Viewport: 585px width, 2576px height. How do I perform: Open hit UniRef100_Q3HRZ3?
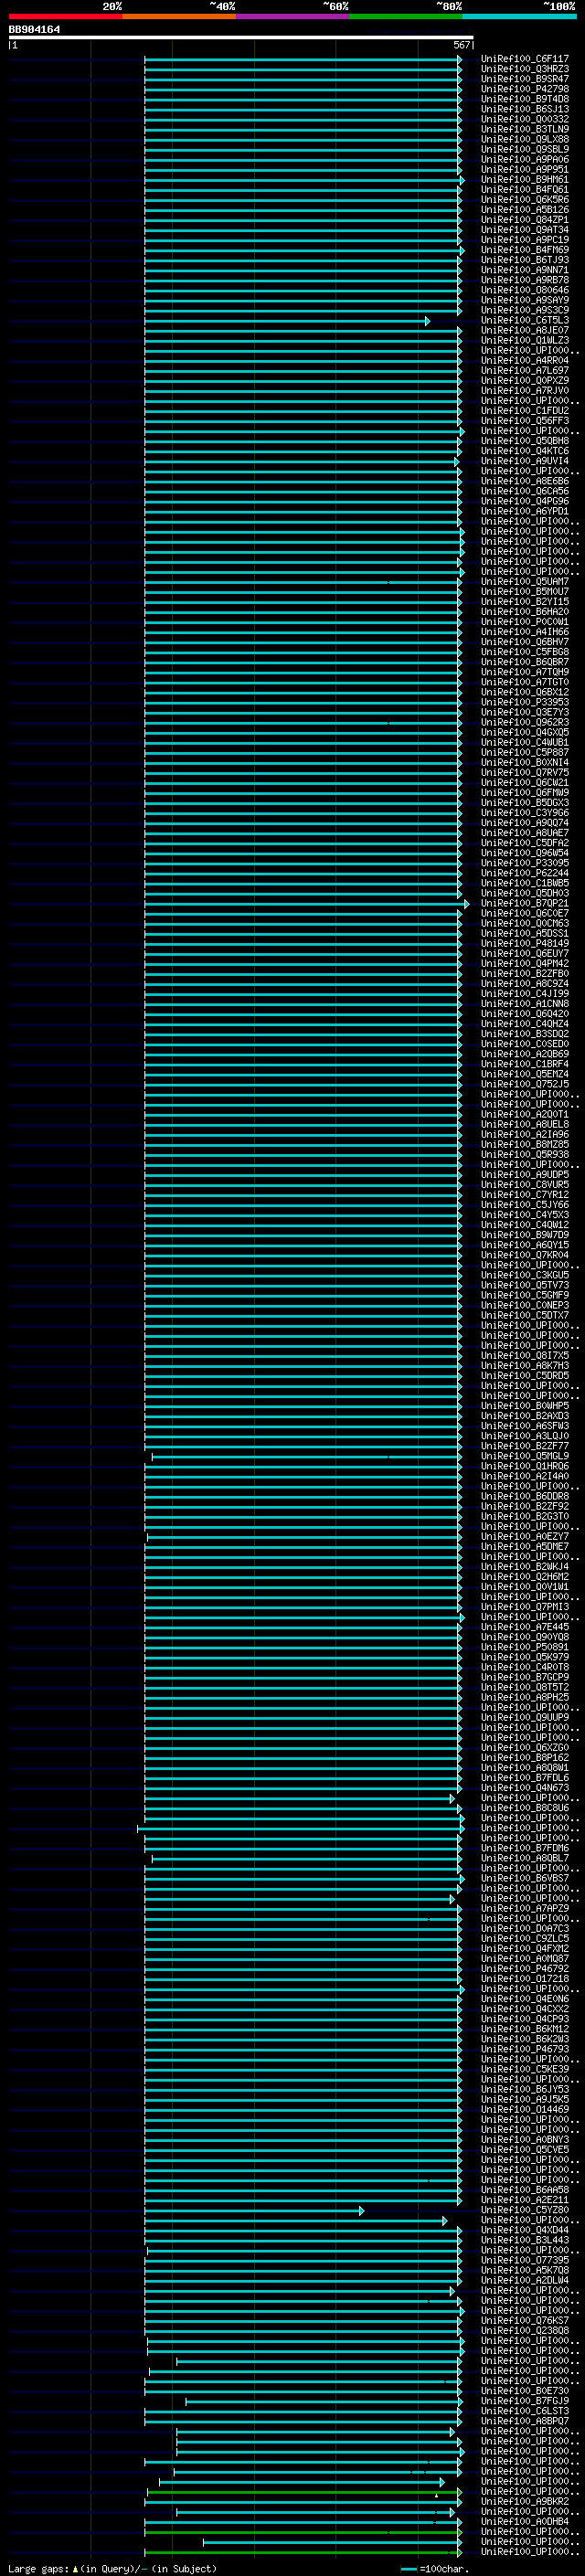pos(525,69)
